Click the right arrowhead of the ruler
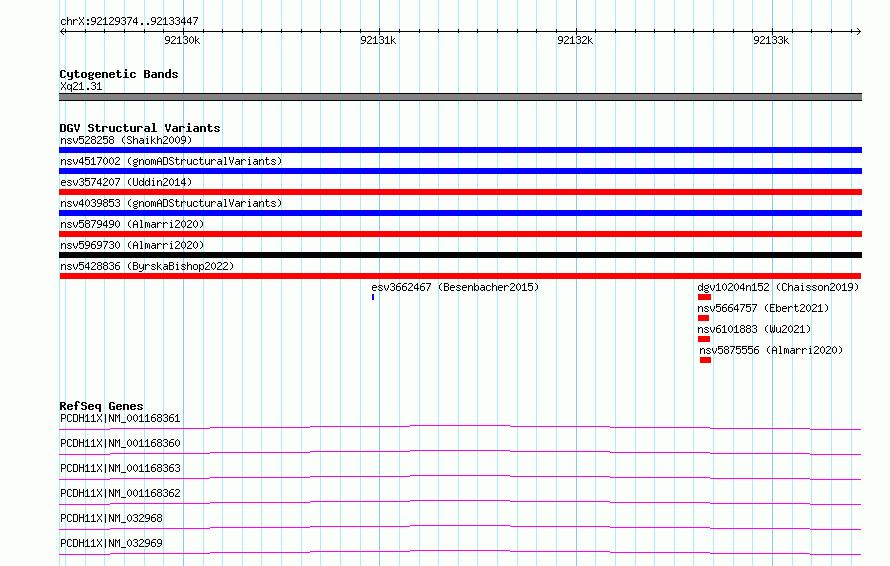890x566 pixels. click(x=858, y=31)
